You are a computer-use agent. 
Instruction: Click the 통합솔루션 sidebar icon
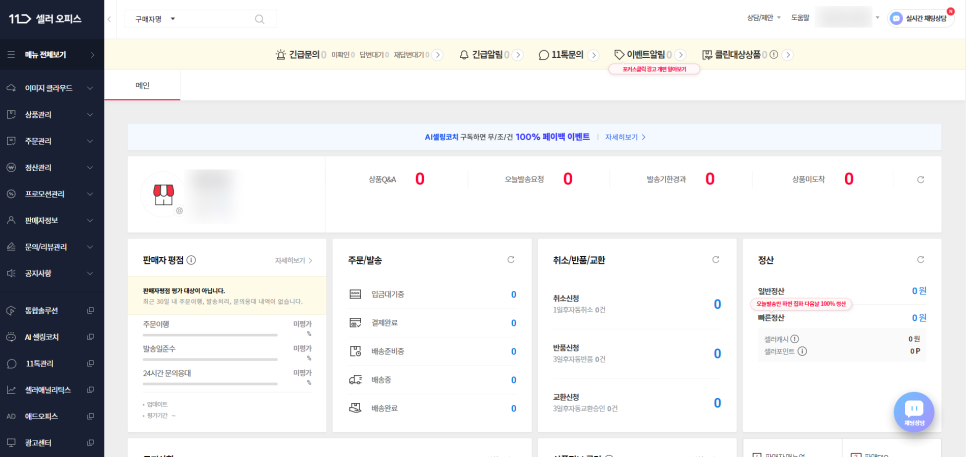pyautogui.click(x=10, y=310)
